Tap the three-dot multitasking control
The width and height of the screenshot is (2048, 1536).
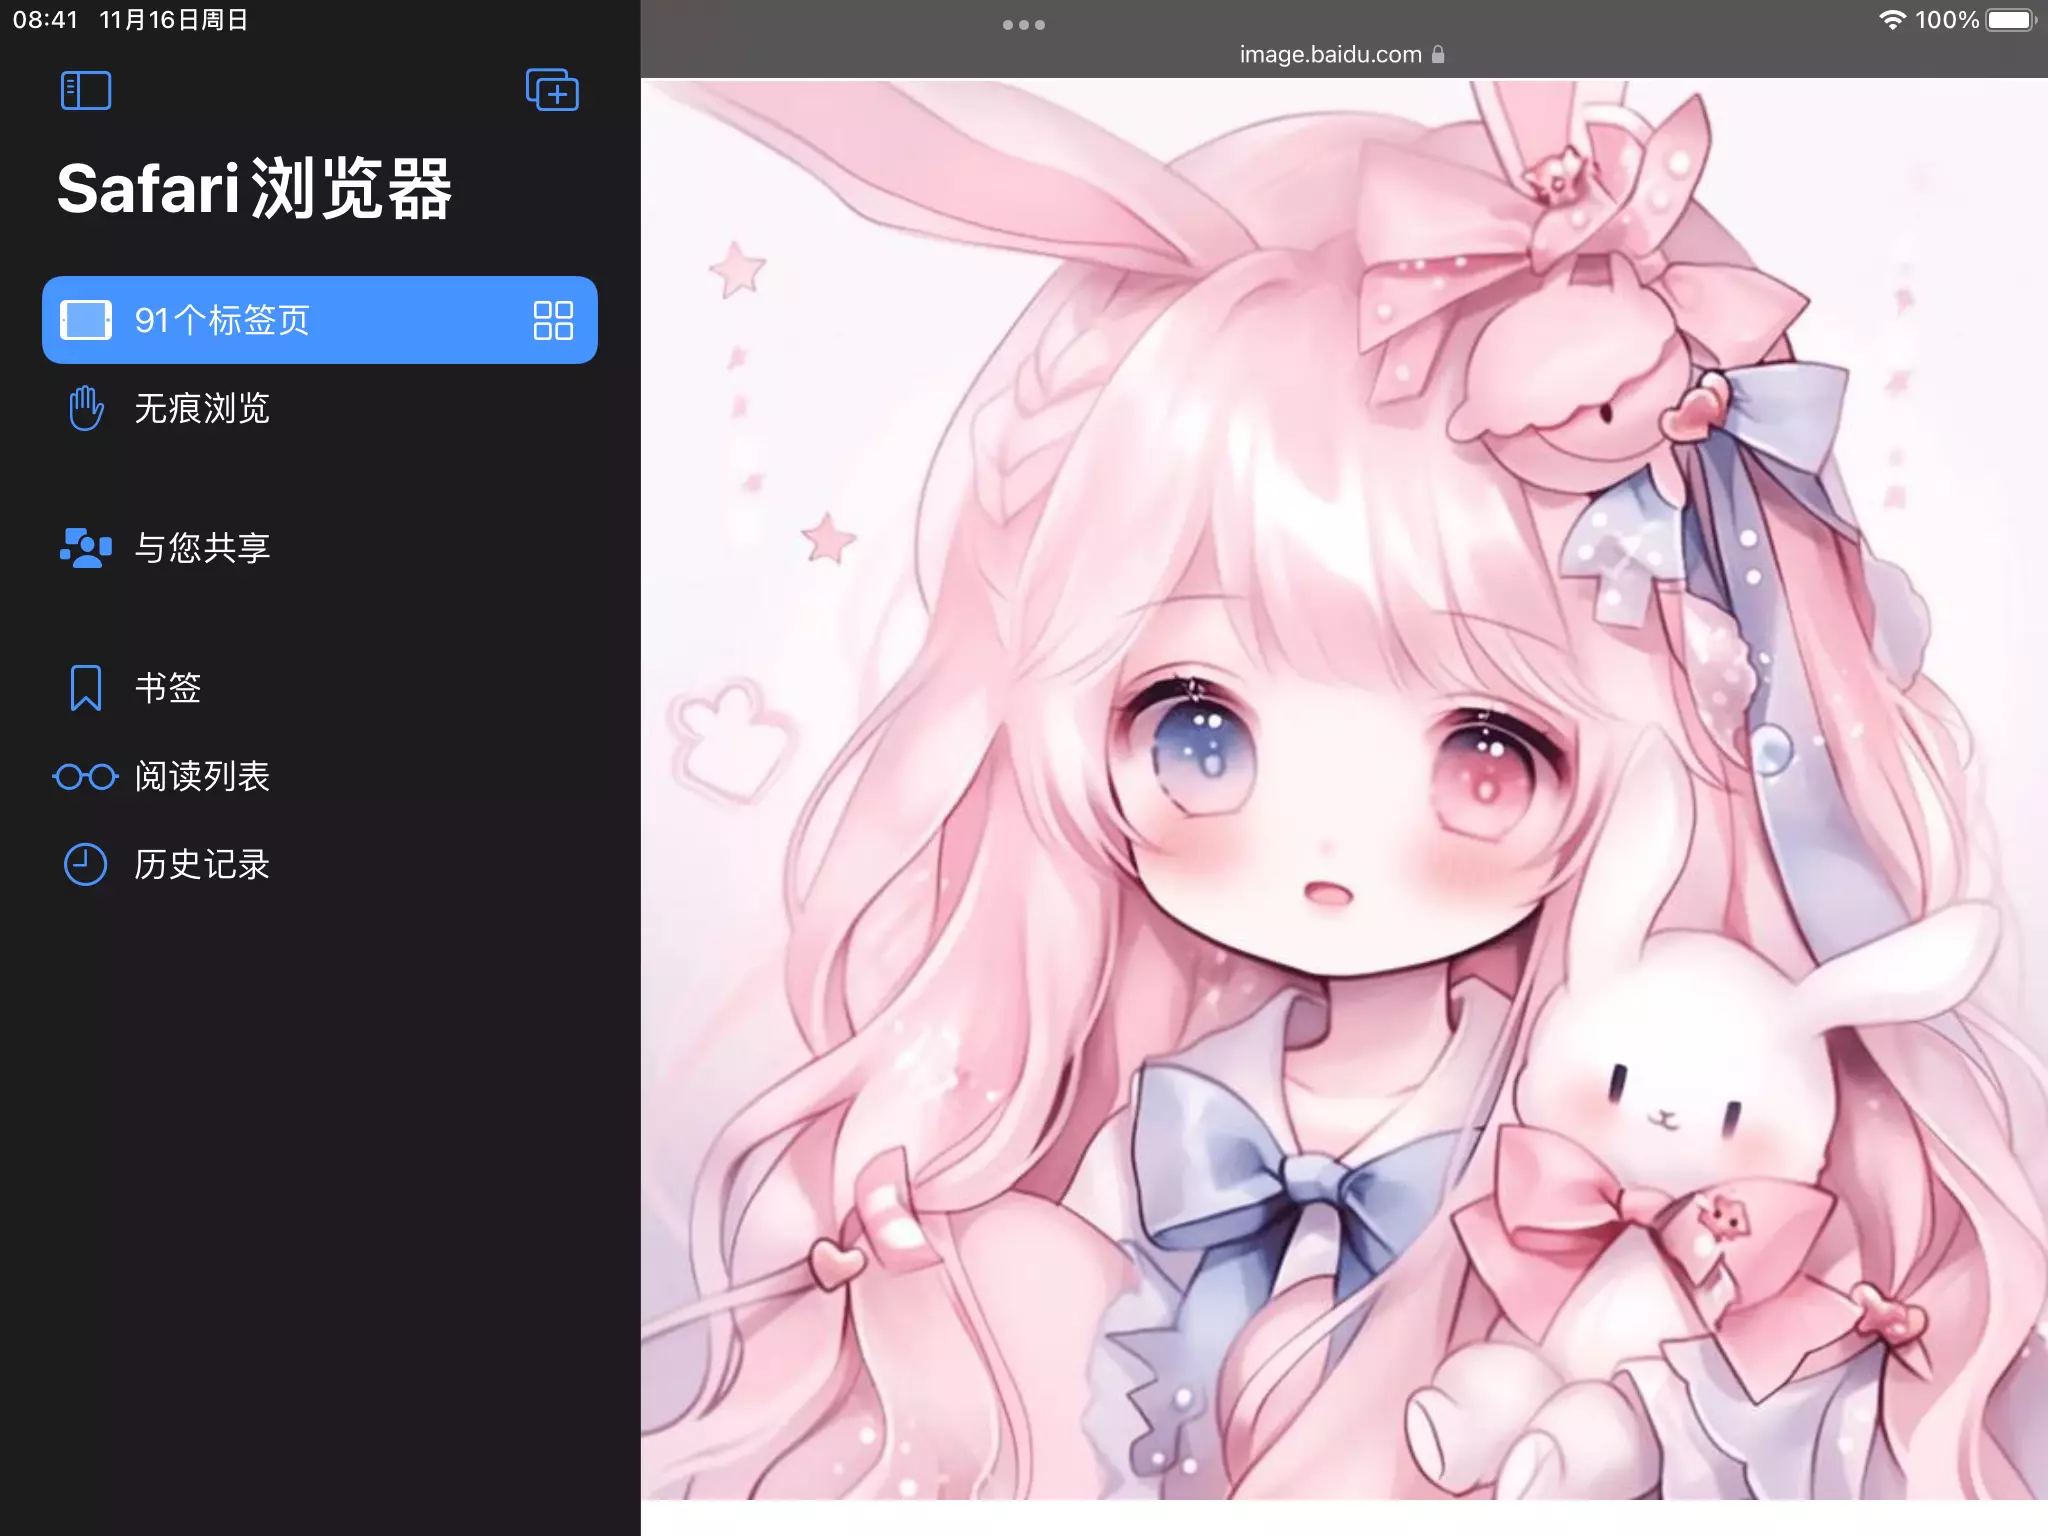1023,25
